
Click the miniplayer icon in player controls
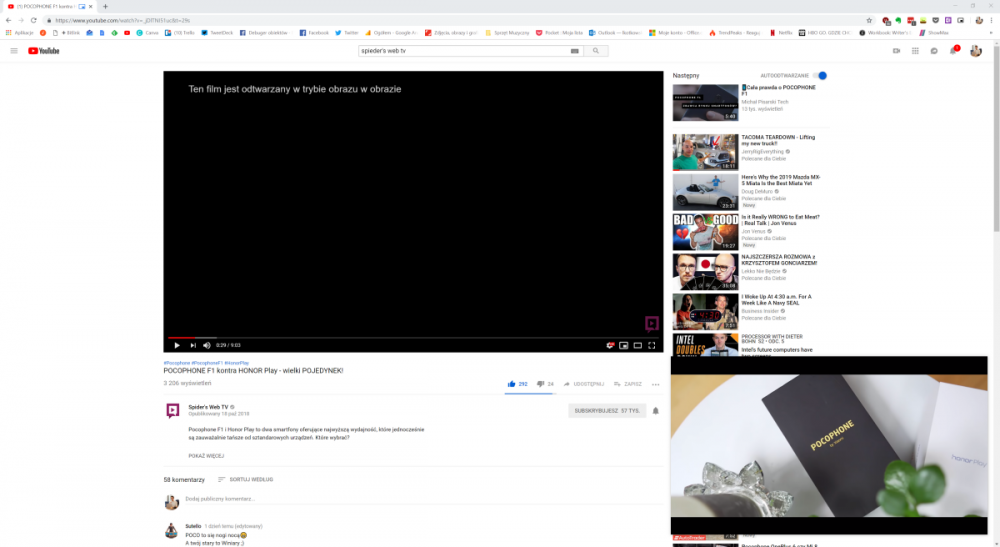(624, 346)
